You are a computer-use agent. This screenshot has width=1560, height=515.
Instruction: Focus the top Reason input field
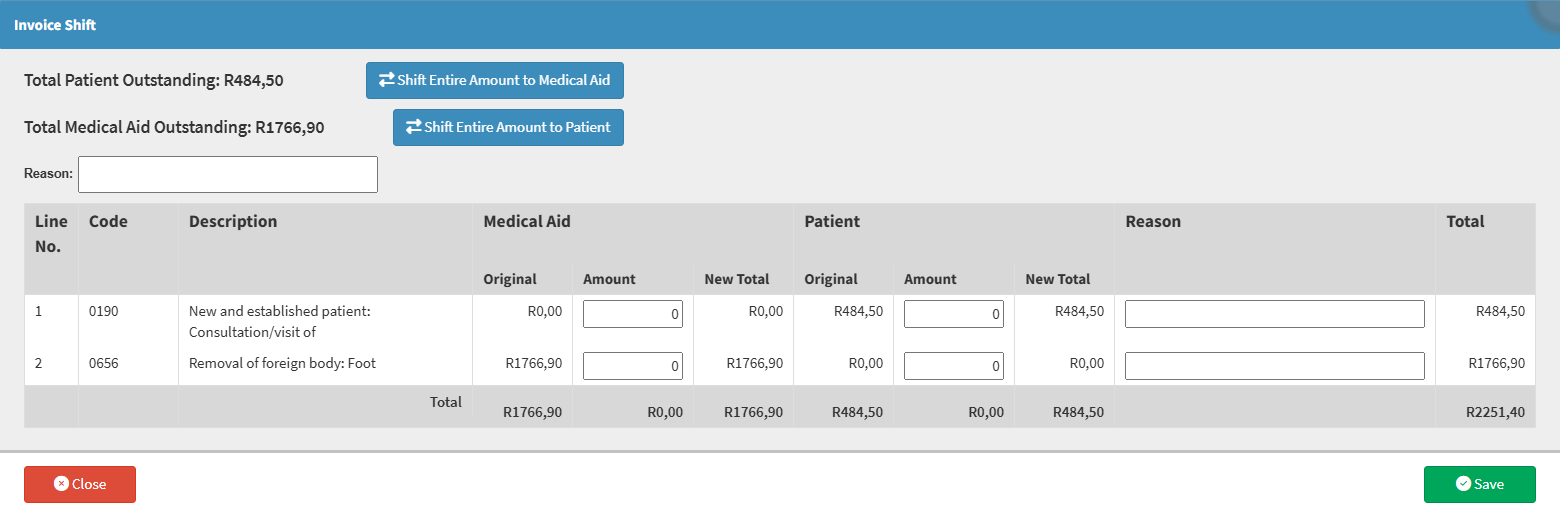click(228, 174)
